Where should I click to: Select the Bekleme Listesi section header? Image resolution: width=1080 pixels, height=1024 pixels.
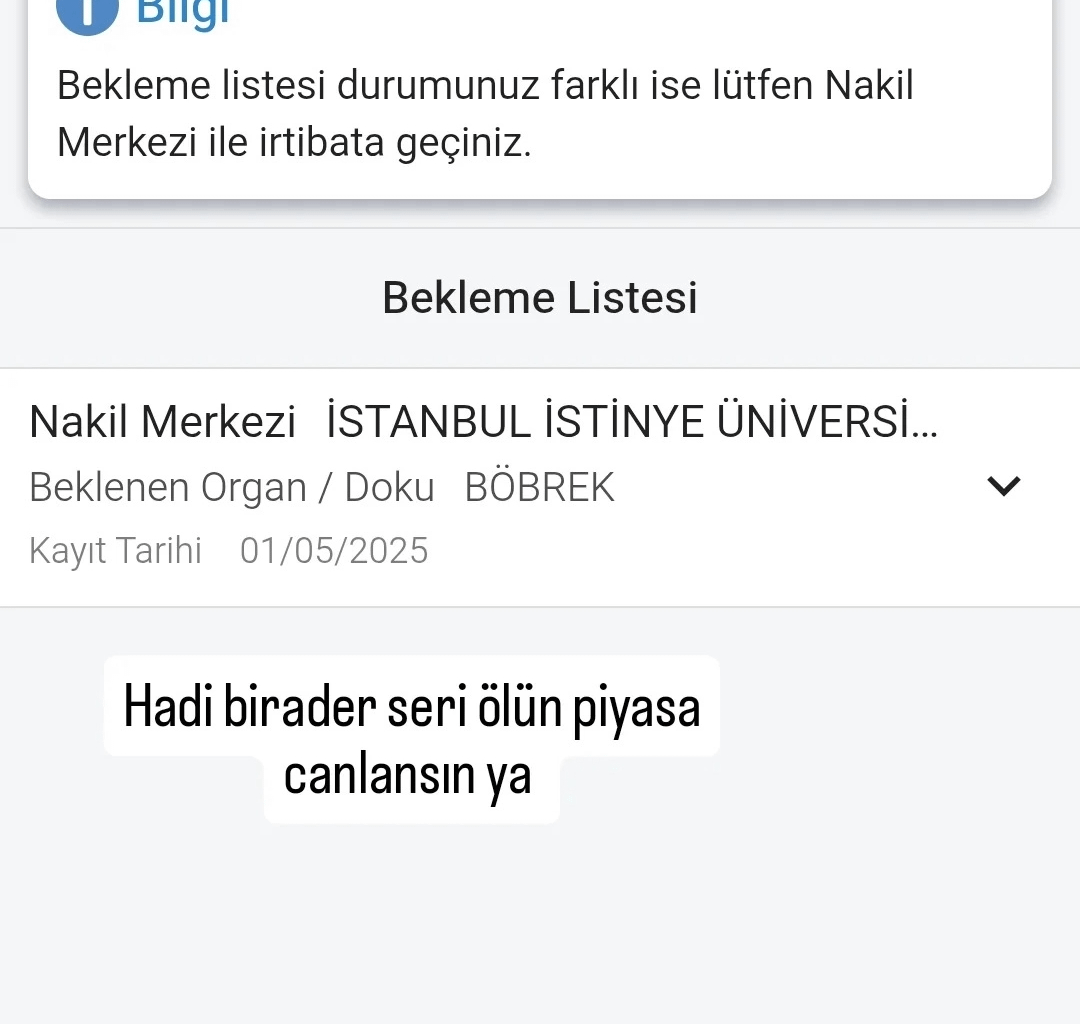pyautogui.click(x=540, y=297)
